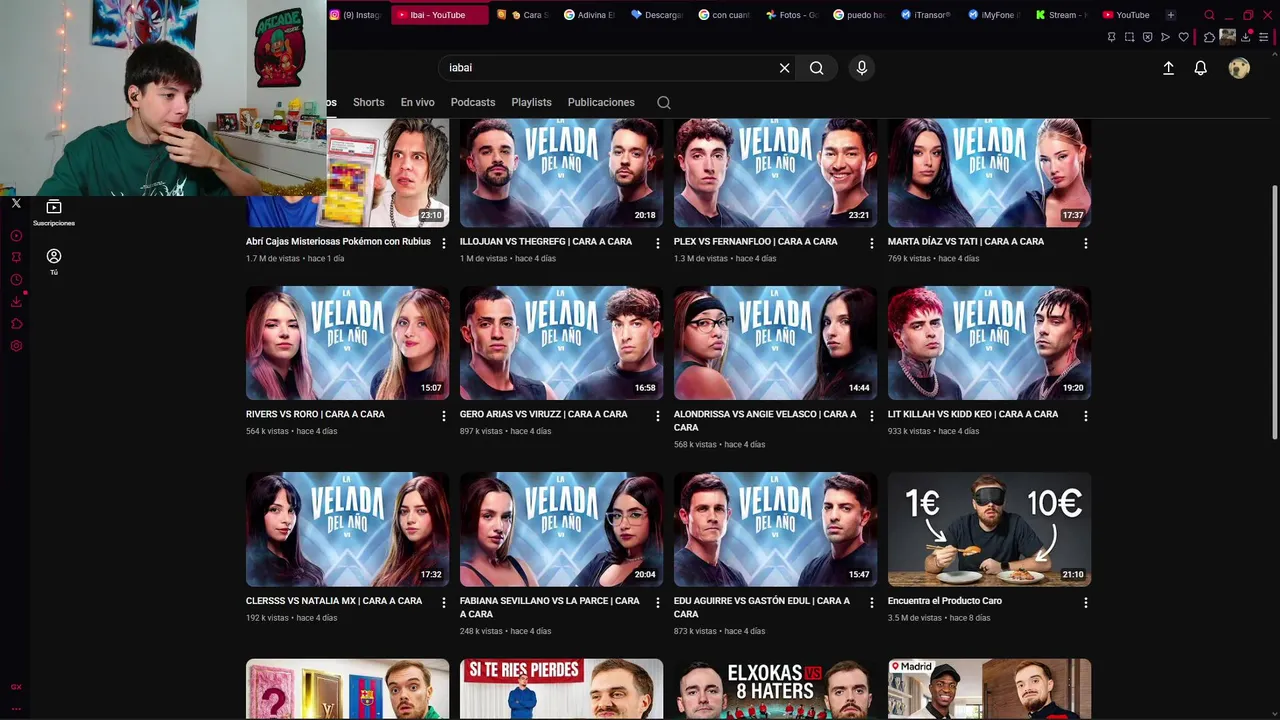Open options menu for LIT KILLAH VS KIDD KEO video
This screenshot has height=720, width=1280.
click(x=1085, y=416)
